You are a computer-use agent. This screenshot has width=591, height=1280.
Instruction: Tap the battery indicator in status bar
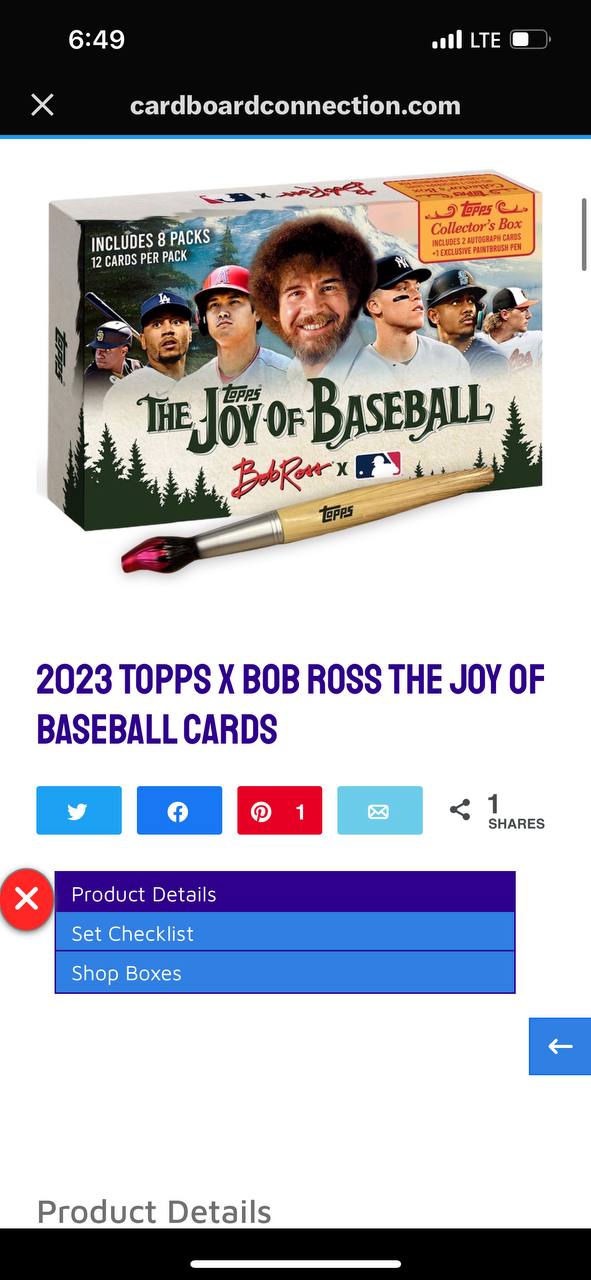tap(529, 40)
